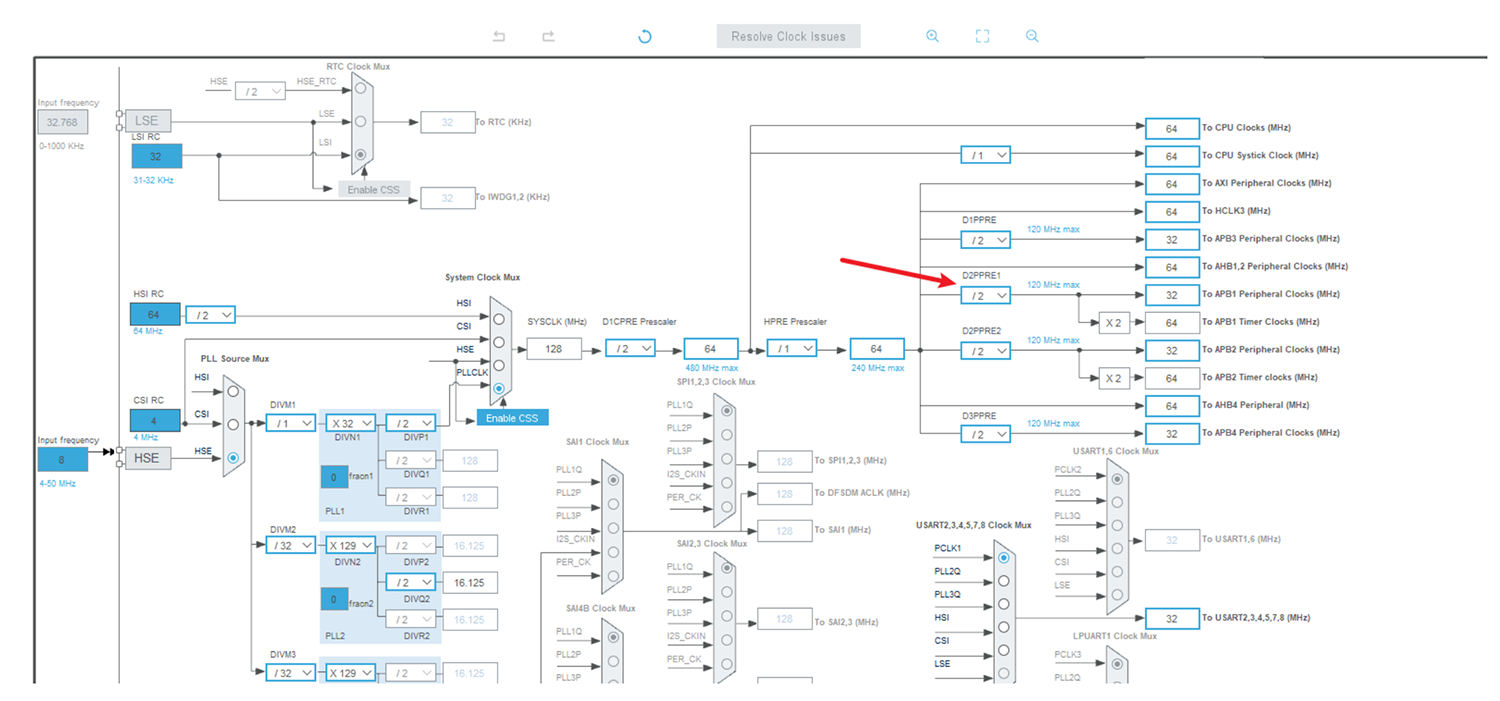Click the HSE input frequency field

pyautogui.click(x=62, y=459)
